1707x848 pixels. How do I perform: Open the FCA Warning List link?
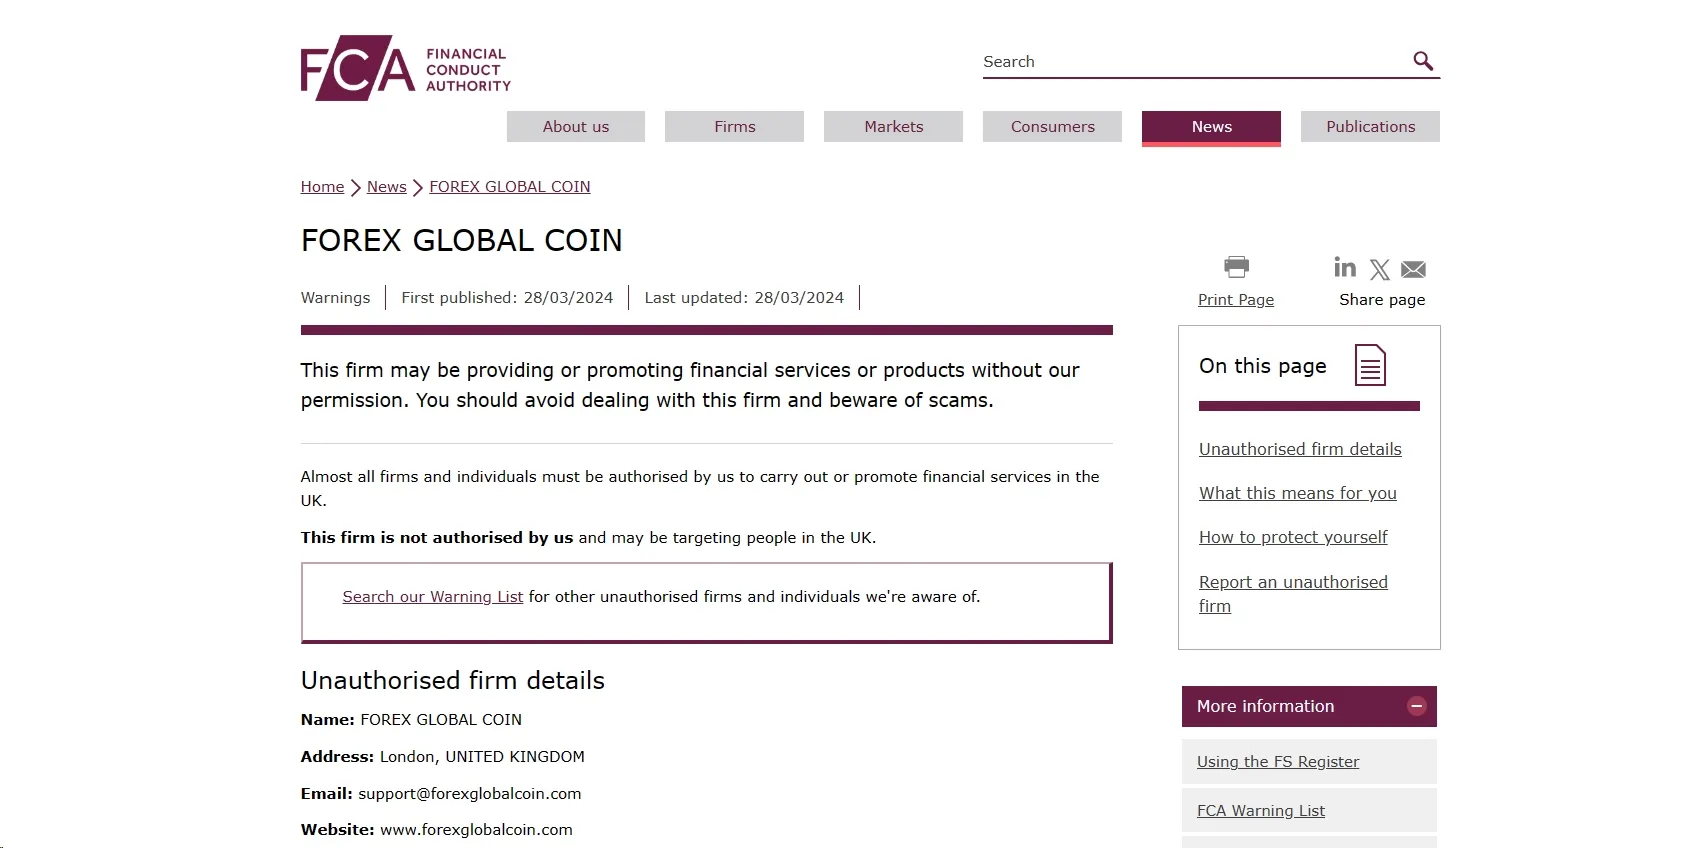[x=1261, y=811]
